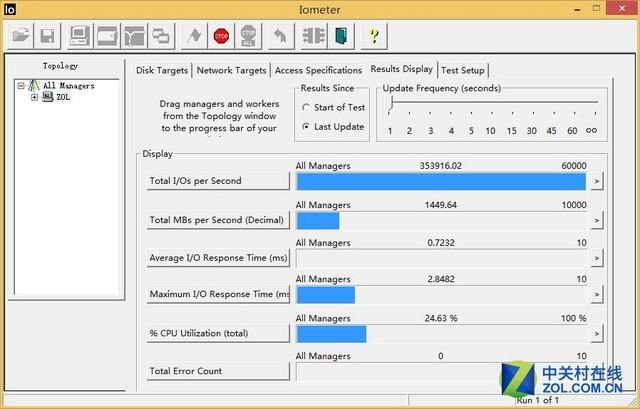Start a new manager
Viewport: 640px width, 409px height.
tap(80, 36)
